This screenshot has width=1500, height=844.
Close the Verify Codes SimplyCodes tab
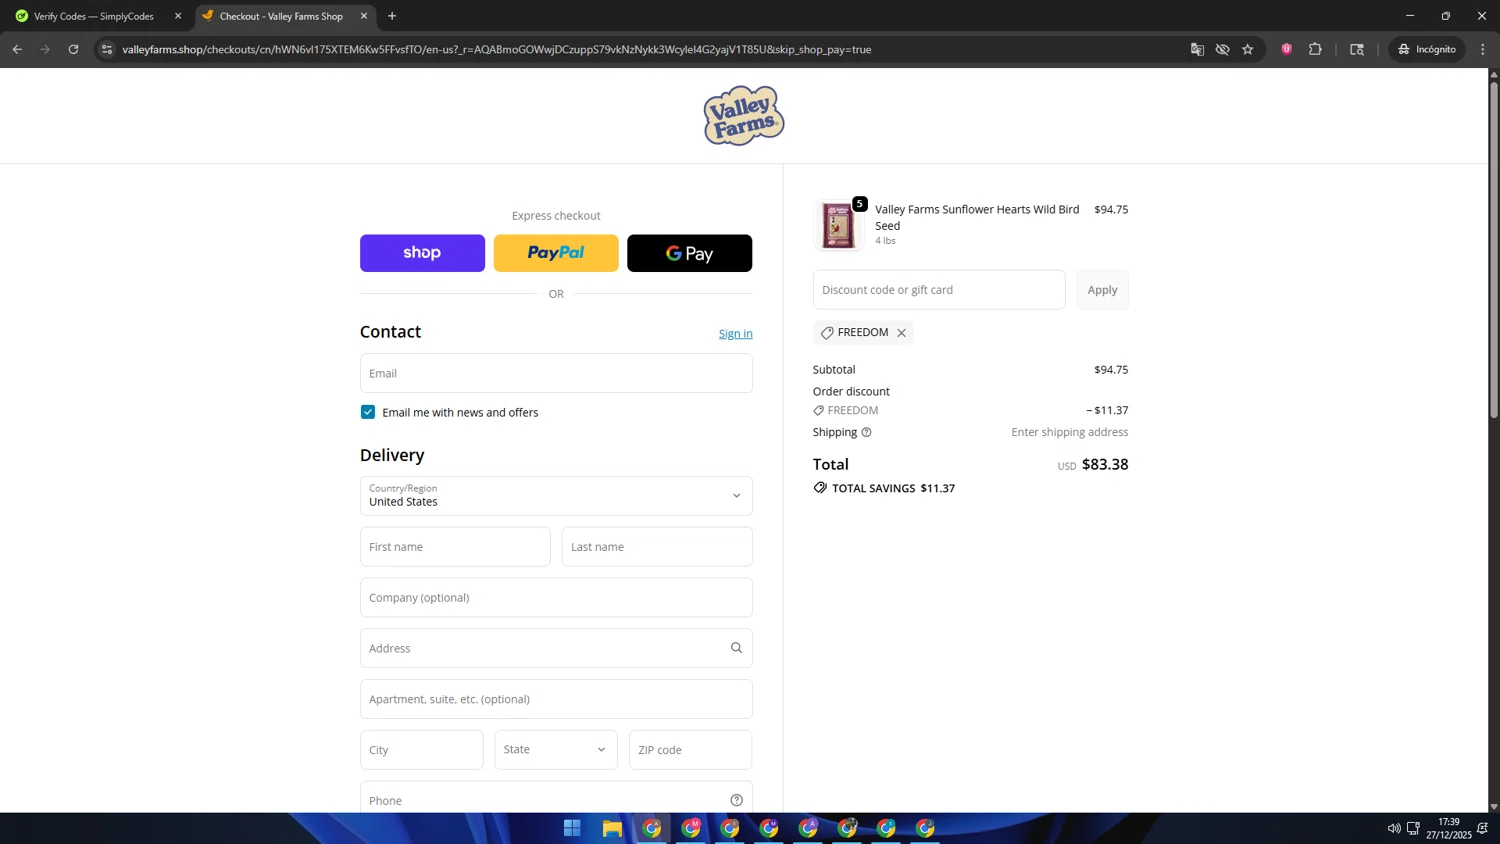[178, 16]
